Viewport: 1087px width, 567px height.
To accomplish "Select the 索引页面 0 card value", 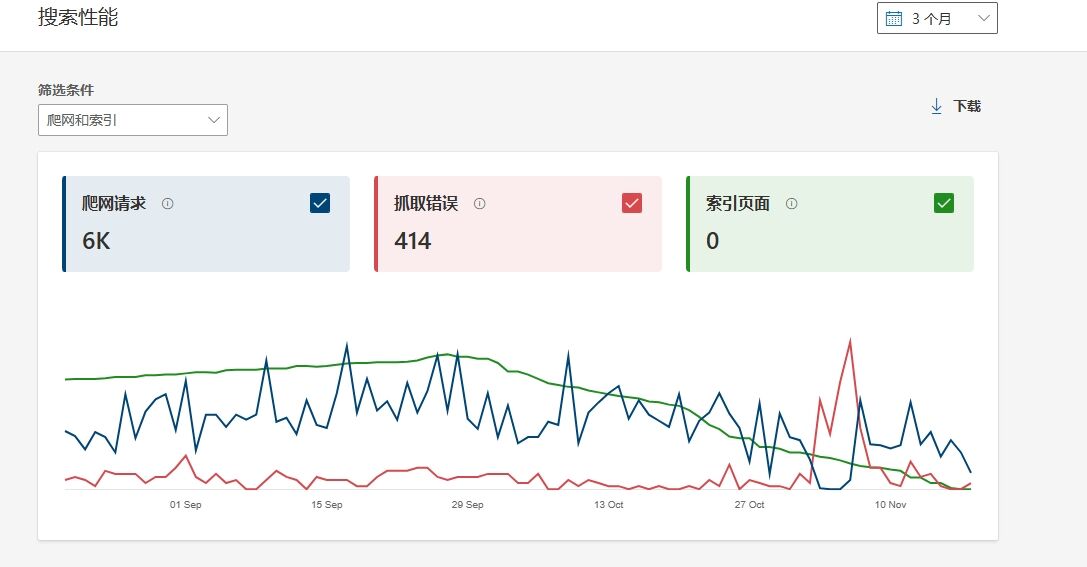I will pos(712,240).
